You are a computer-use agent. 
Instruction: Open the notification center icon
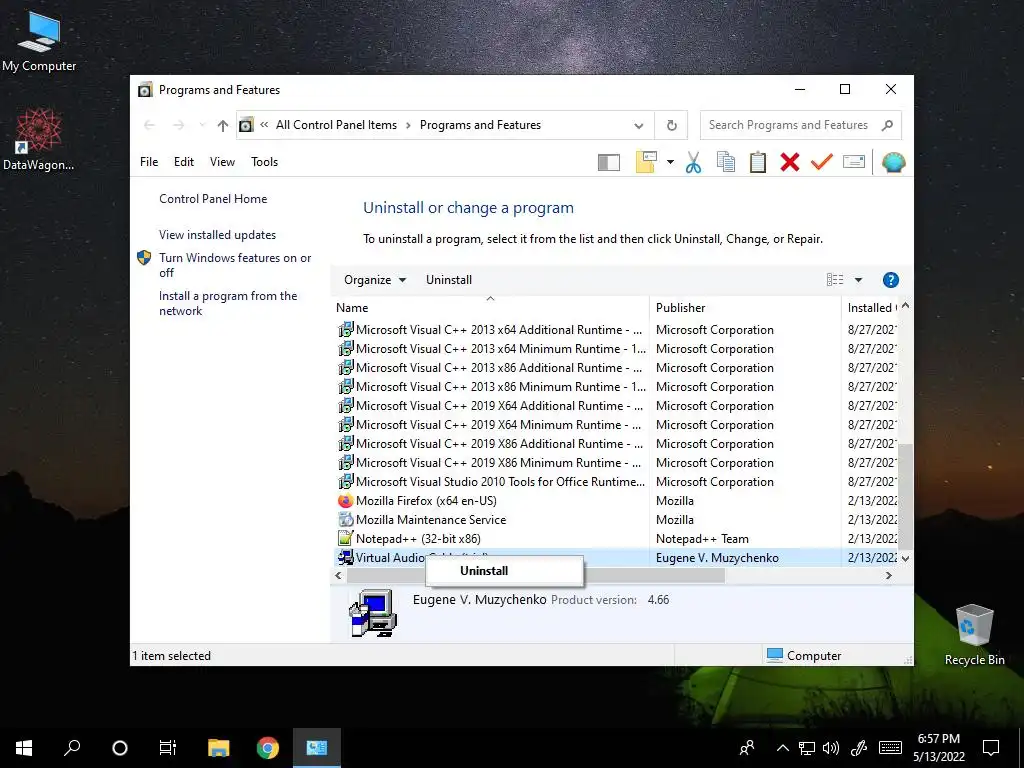[x=991, y=748]
